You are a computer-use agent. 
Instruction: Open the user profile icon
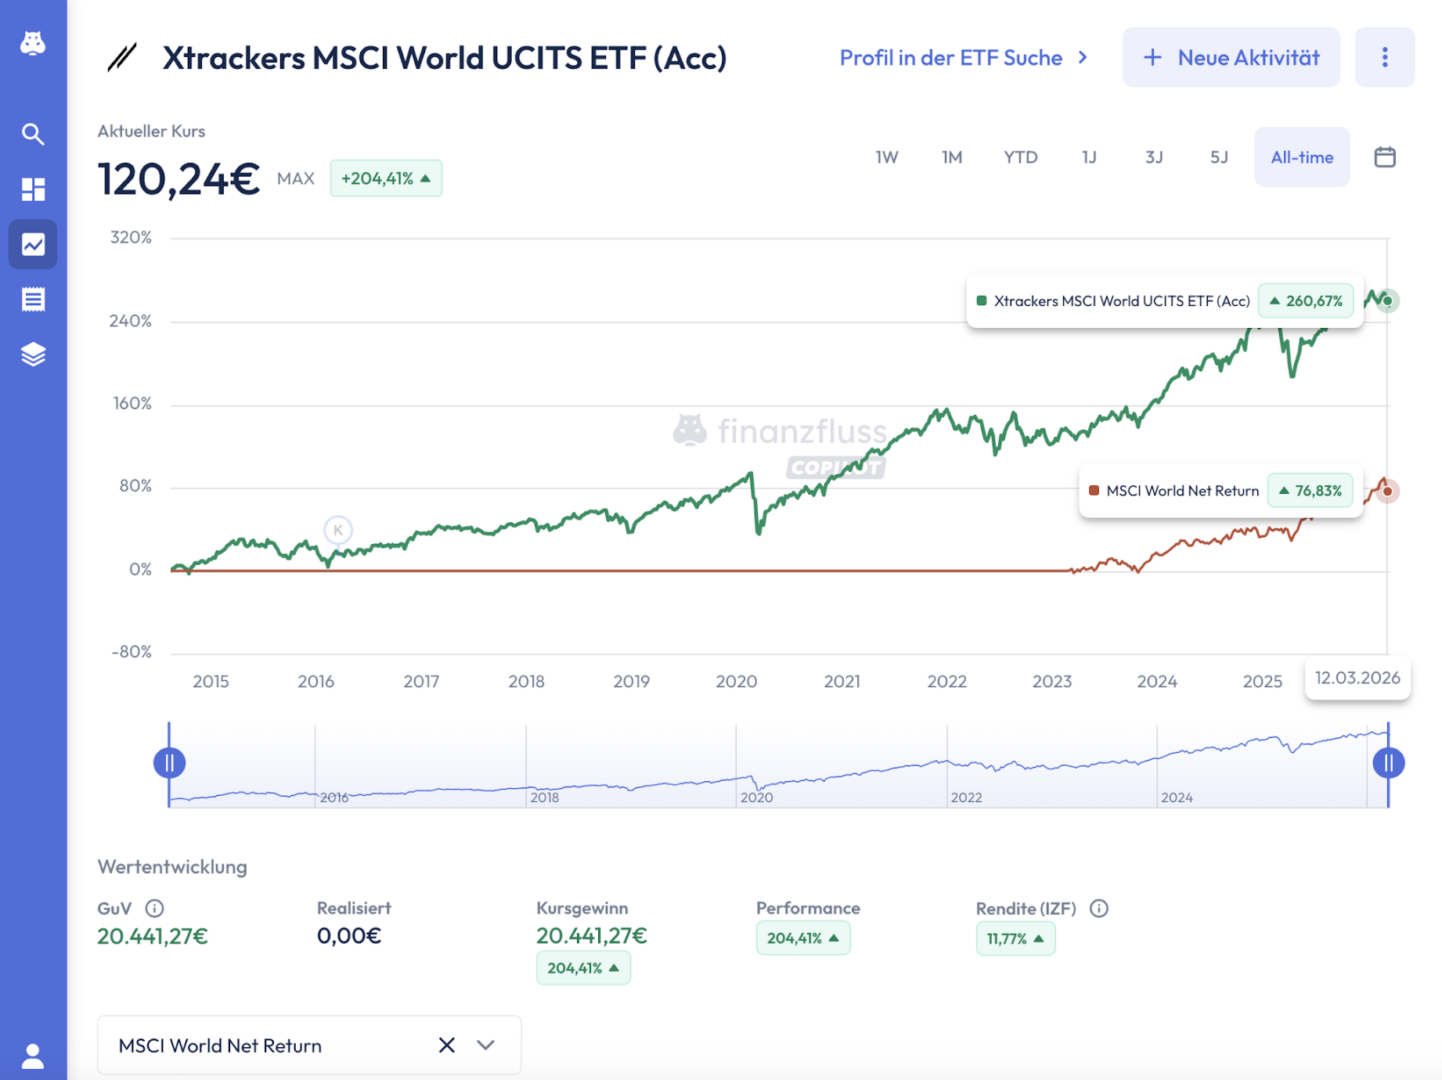click(x=33, y=1055)
